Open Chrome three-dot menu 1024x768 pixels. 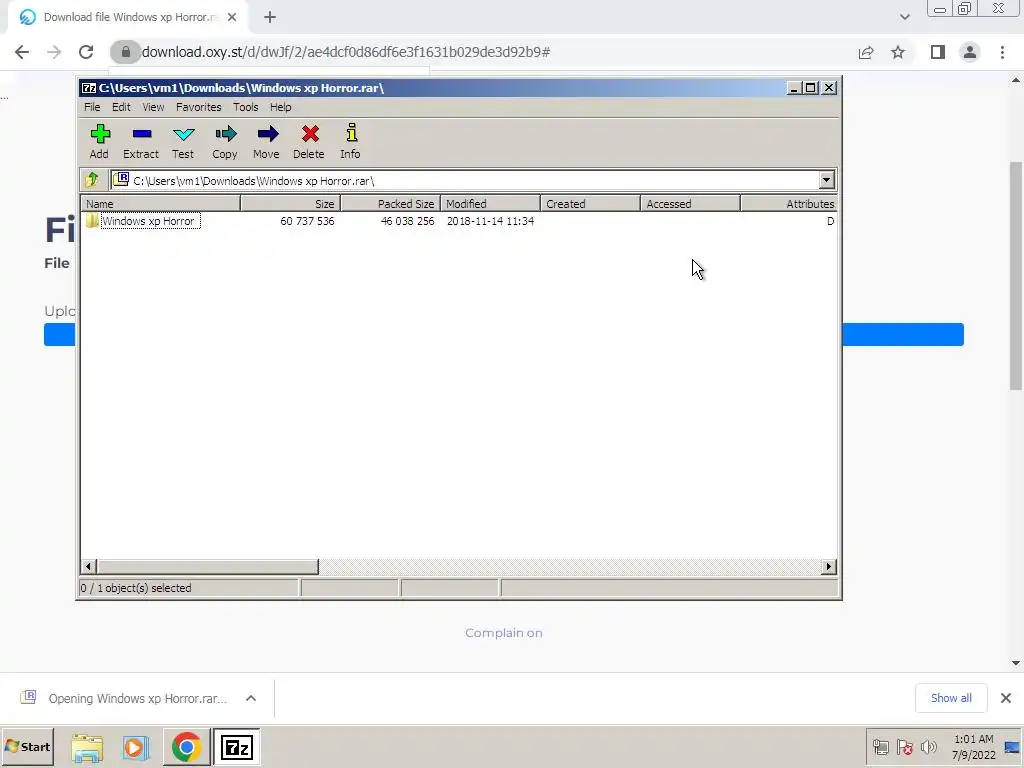[1002, 52]
